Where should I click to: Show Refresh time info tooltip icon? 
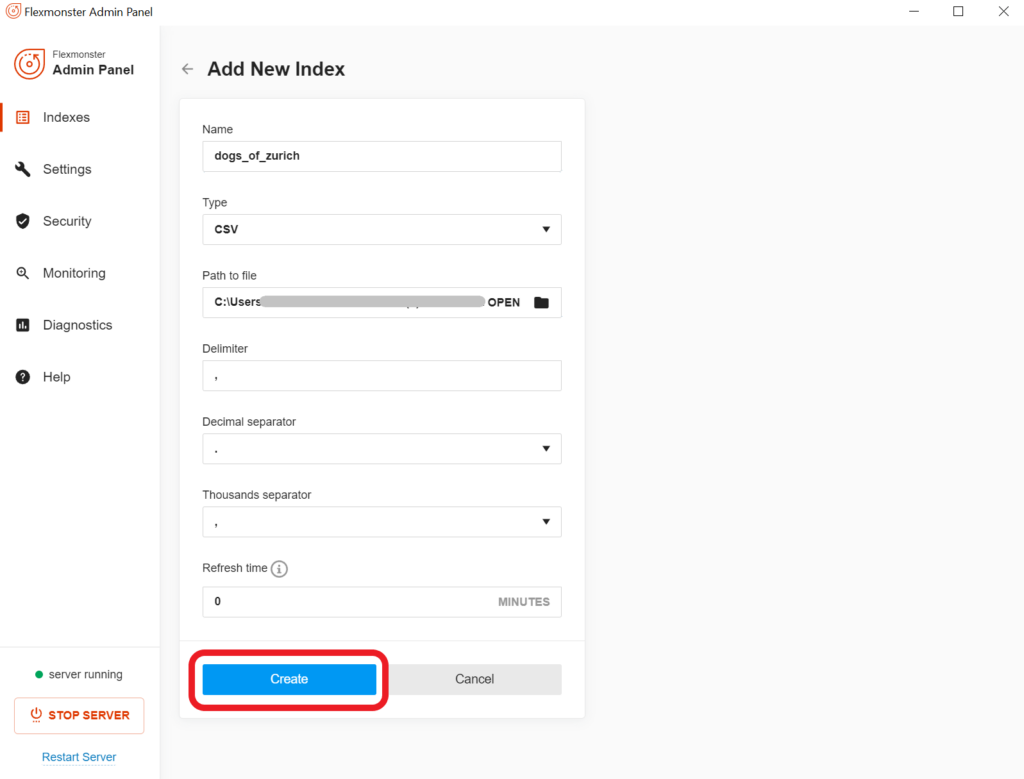tap(279, 569)
